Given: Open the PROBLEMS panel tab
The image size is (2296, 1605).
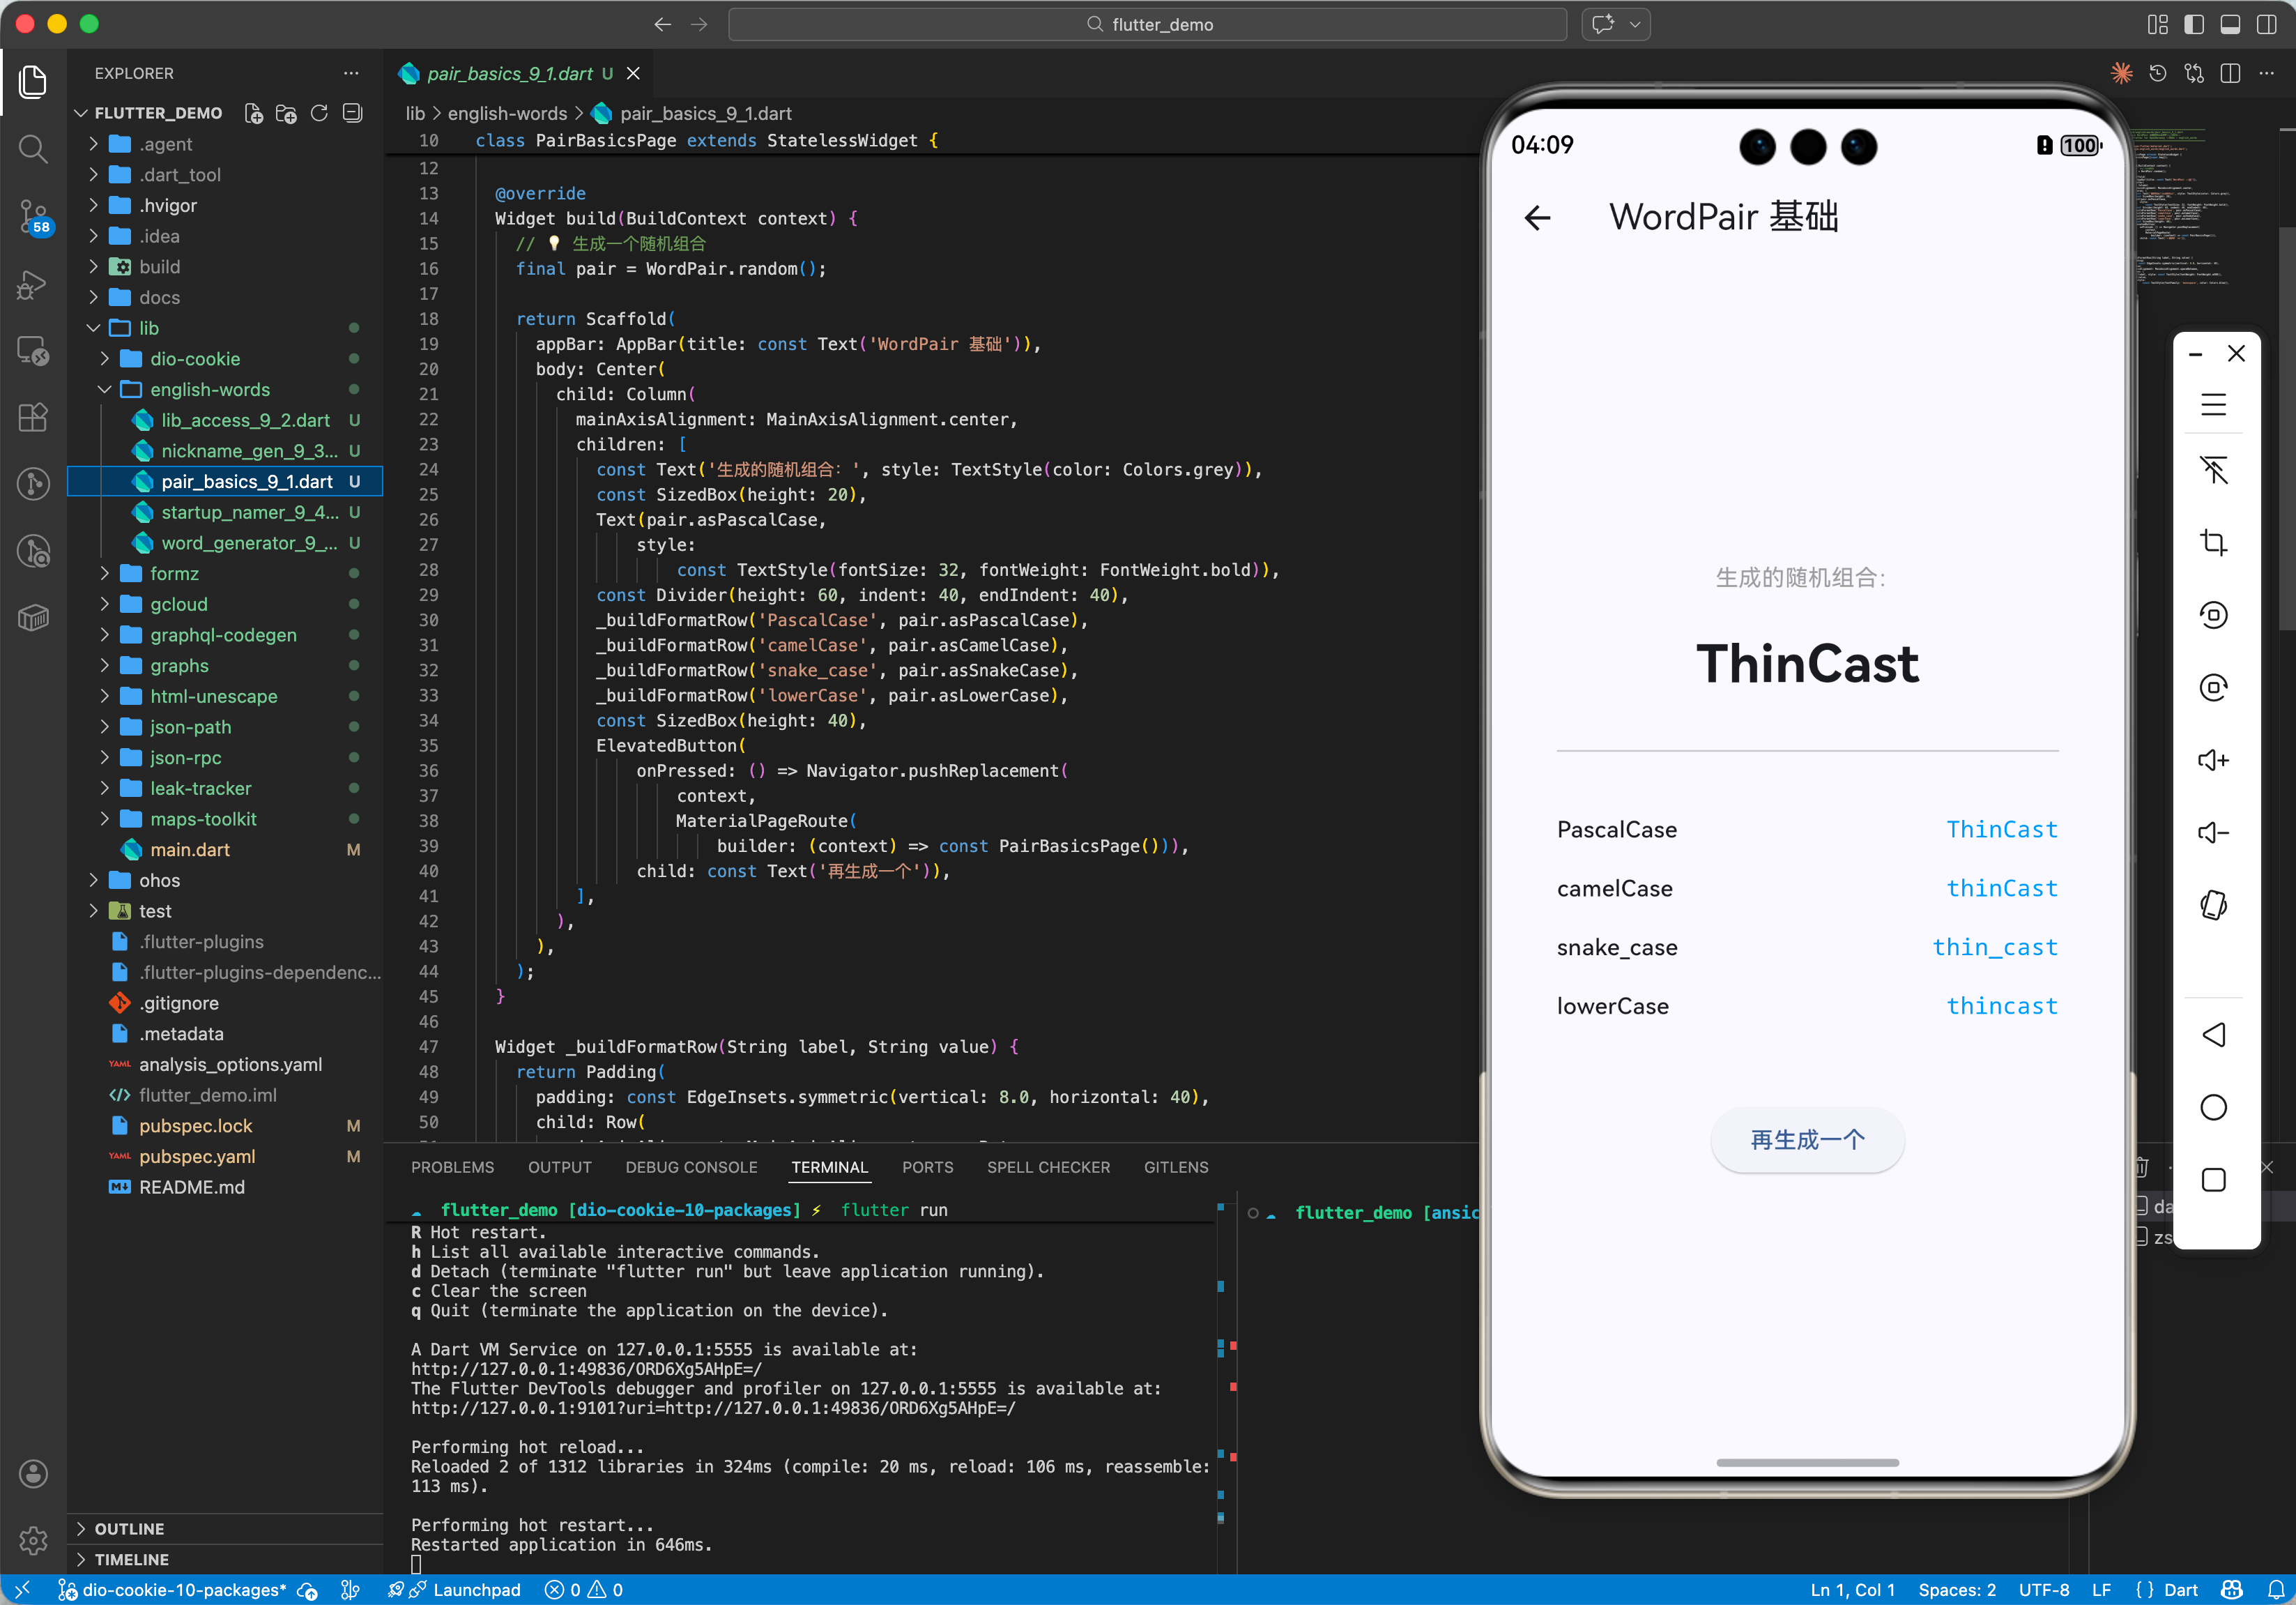Looking at the screenshot, I should click(452, 1167).
